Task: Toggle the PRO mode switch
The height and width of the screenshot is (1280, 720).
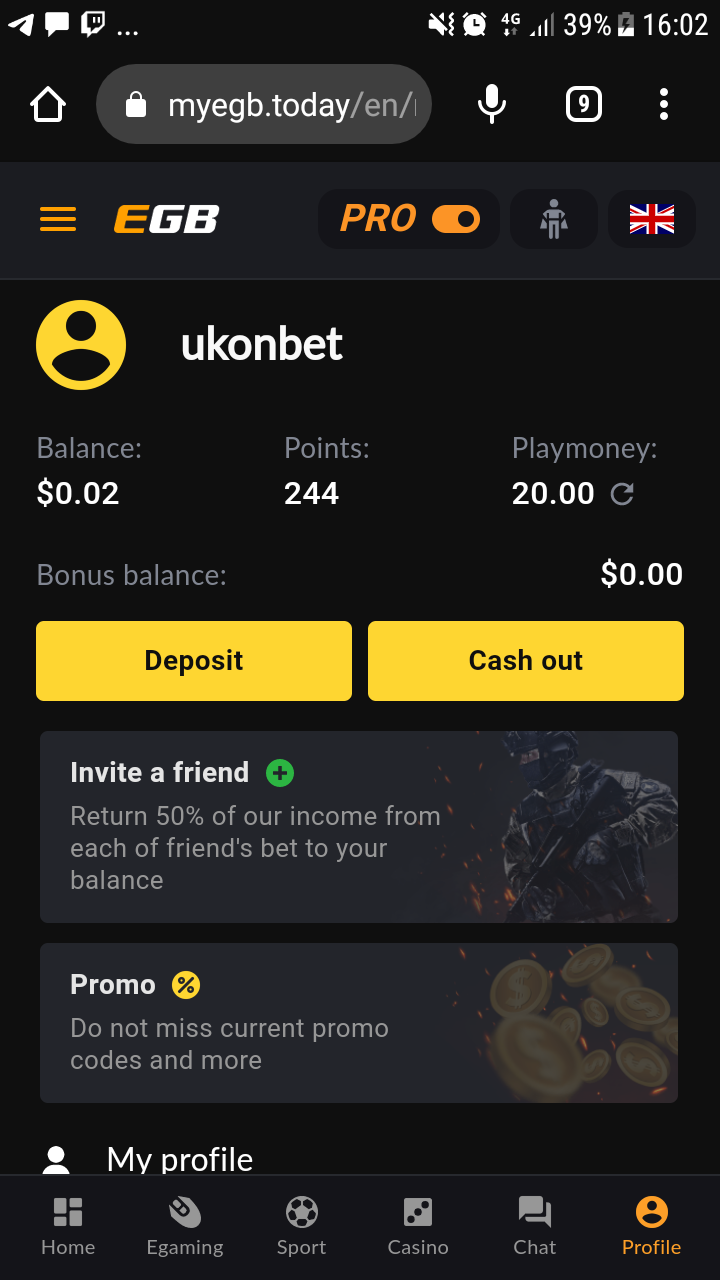Action: (x=456, y=219)
